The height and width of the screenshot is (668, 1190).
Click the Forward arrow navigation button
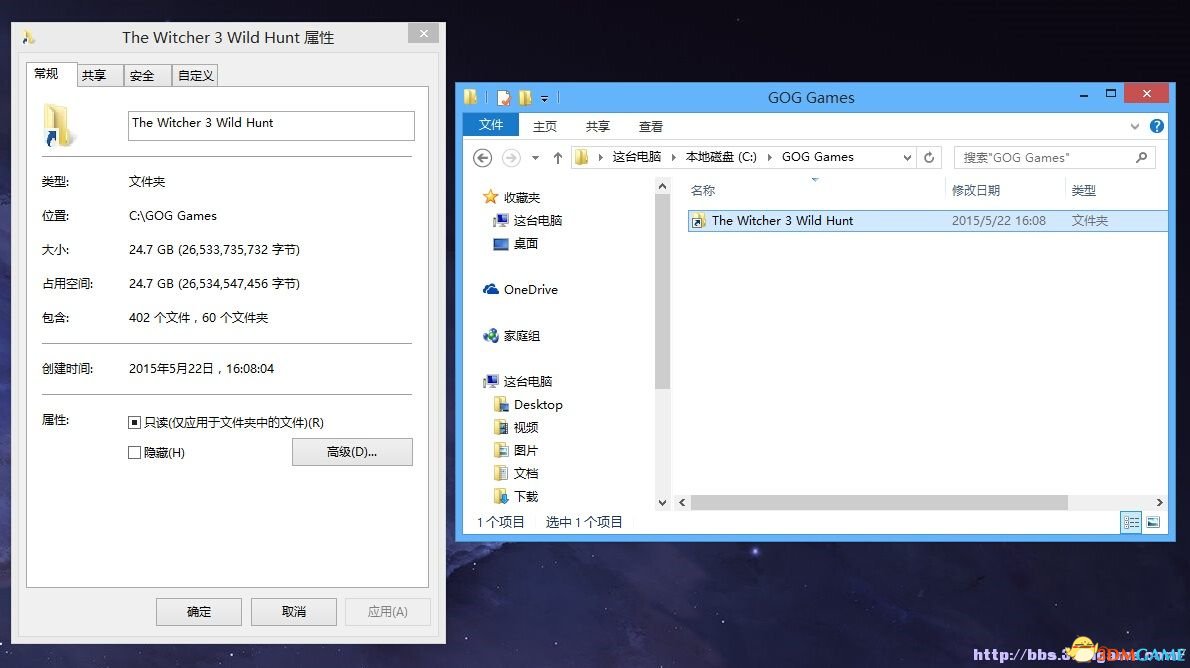pos(512,157)
